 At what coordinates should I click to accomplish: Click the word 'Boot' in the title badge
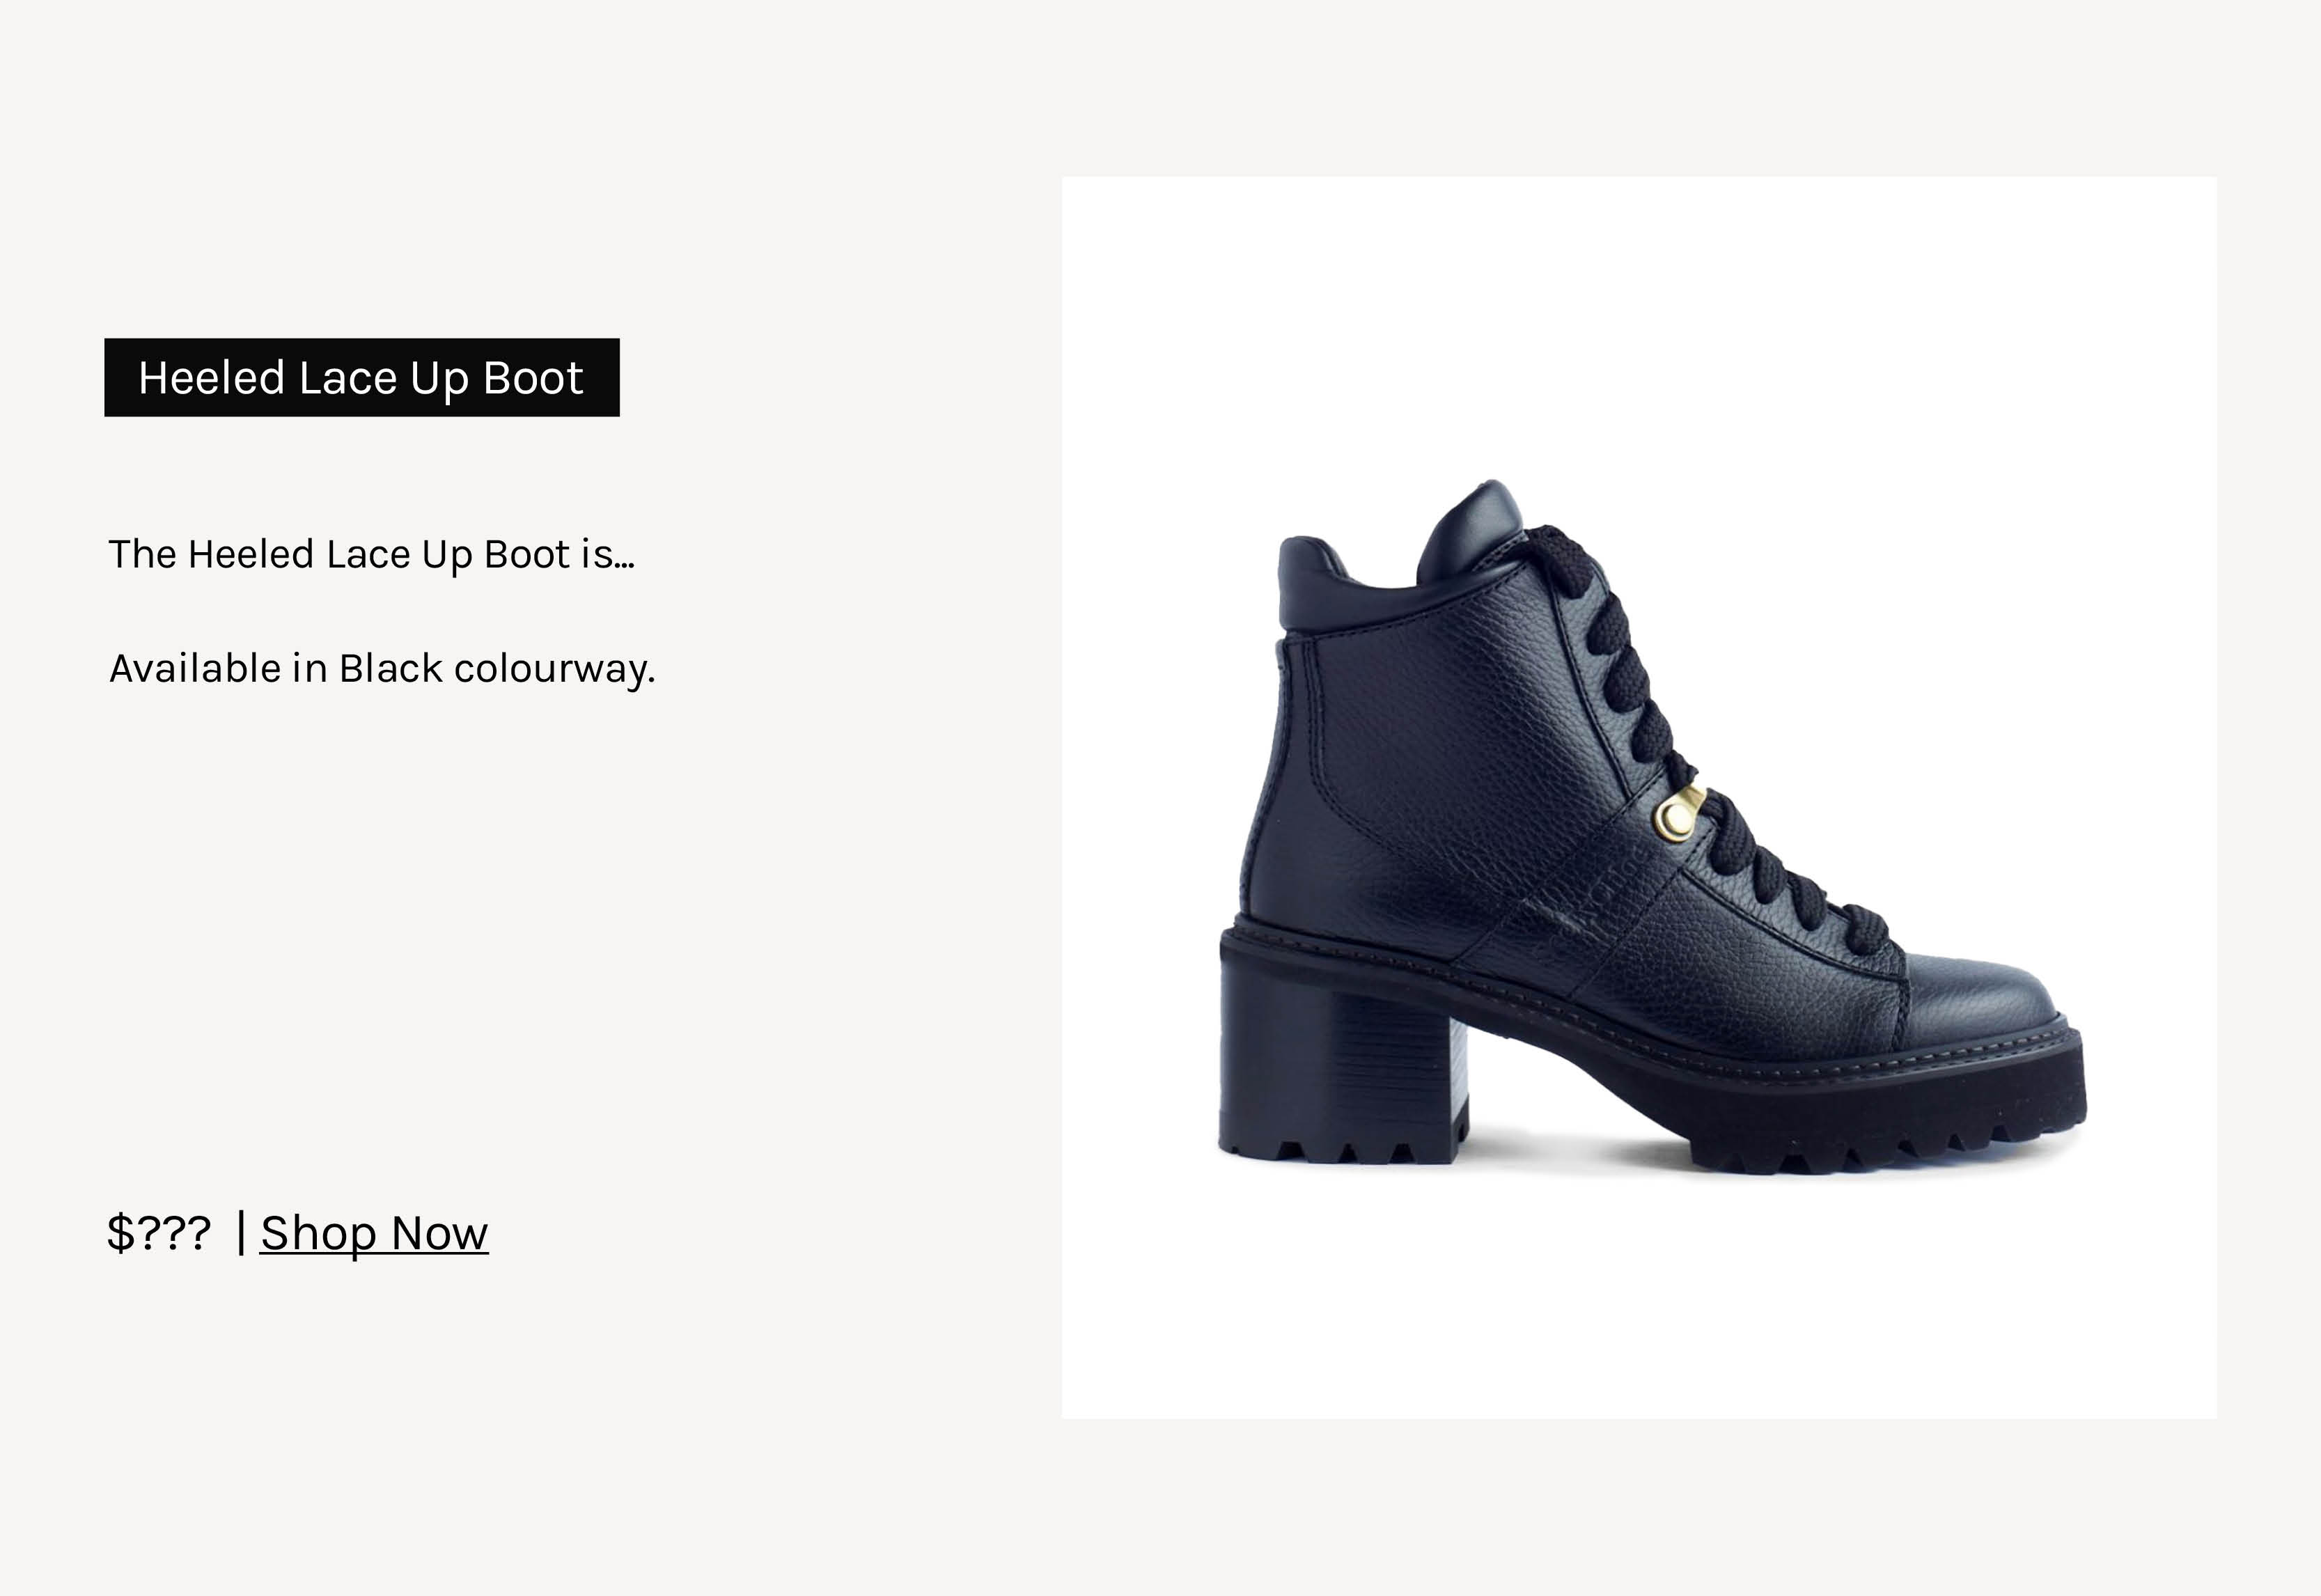coord(533,378)
